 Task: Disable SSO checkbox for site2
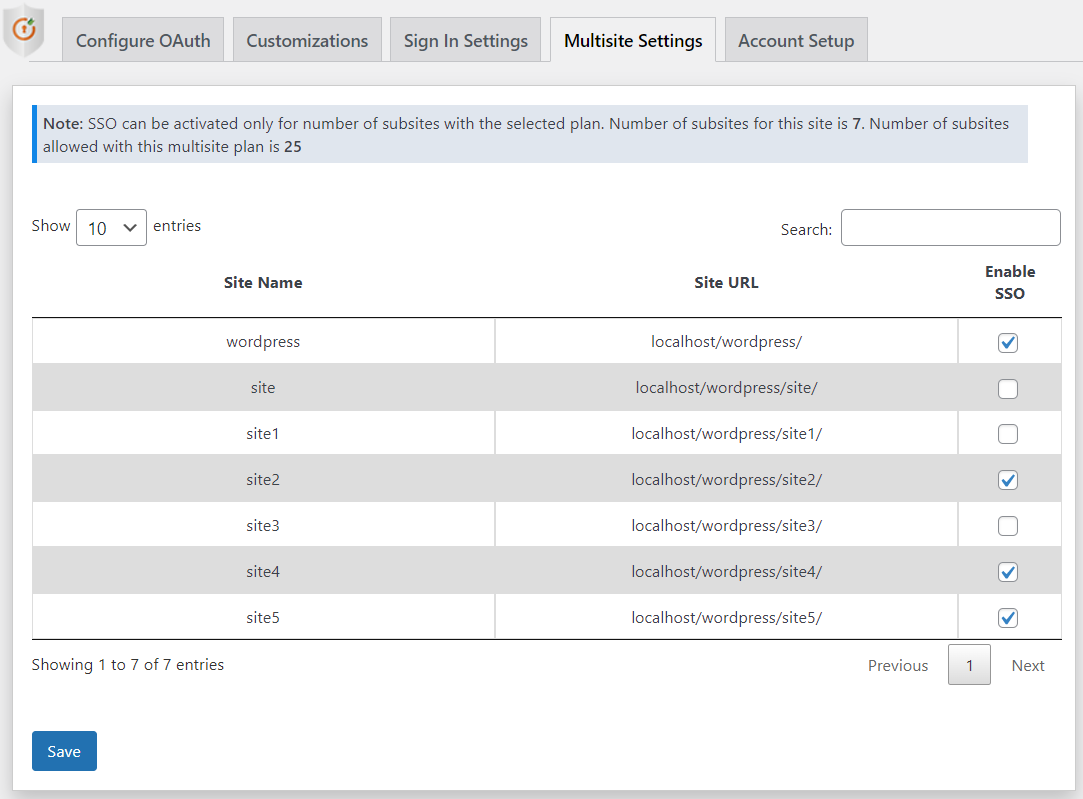(1008, 480)
